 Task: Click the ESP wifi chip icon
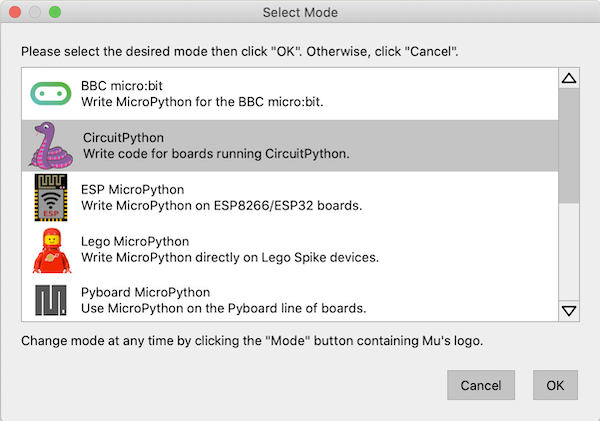pyautogui.click(x=51, y=197)
